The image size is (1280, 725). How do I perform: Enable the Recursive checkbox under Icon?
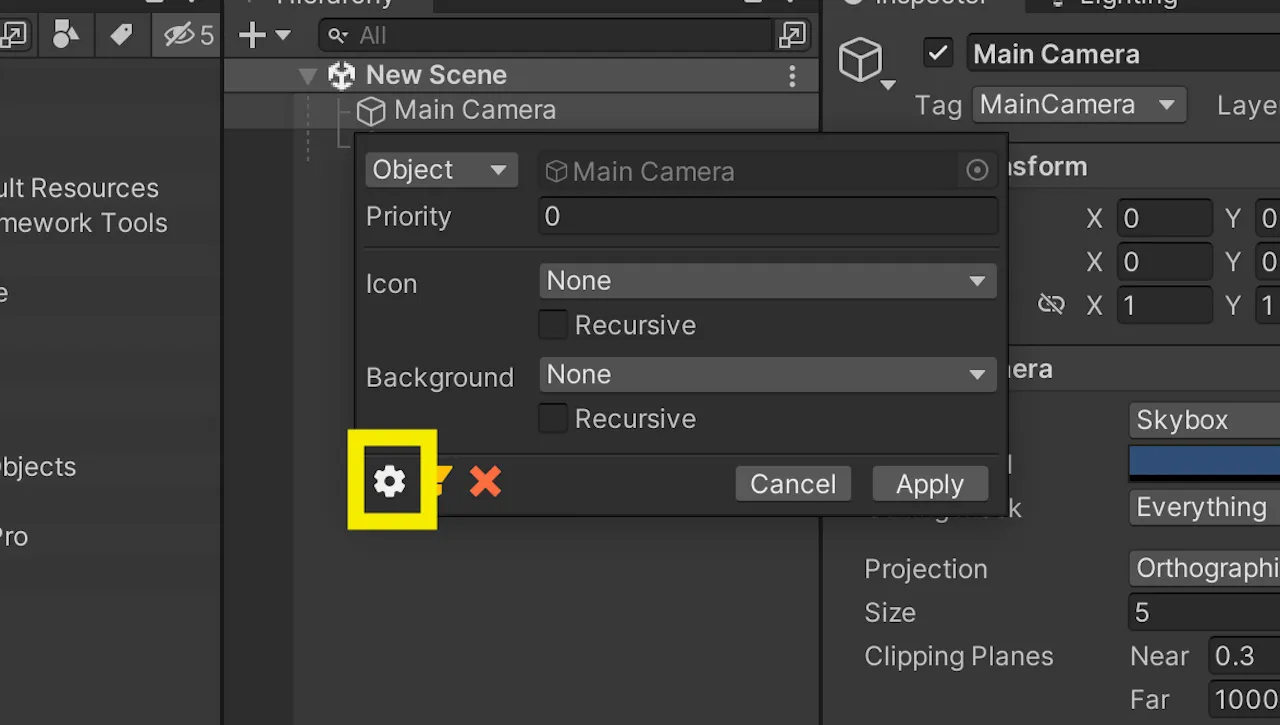tap(553, 325)
